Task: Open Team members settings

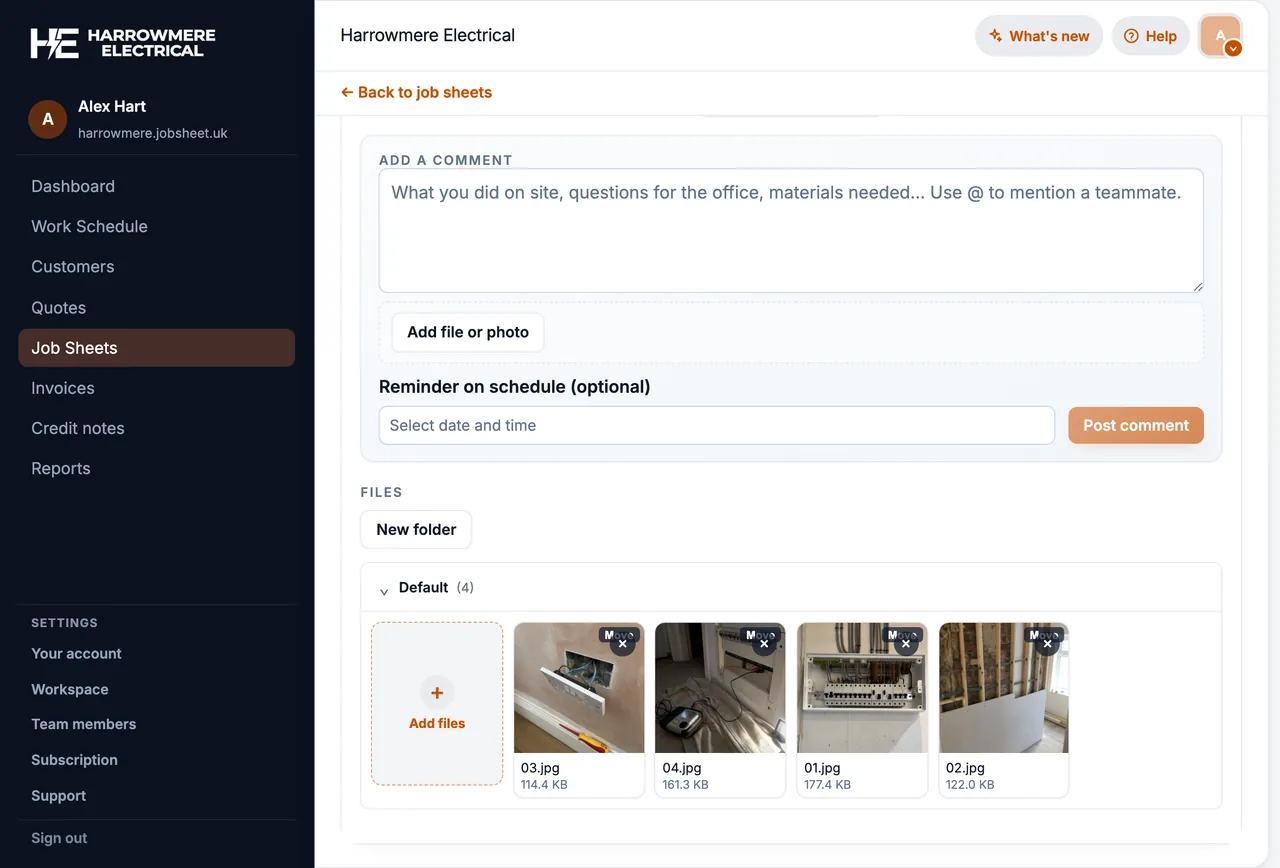Action: pyautogui.click(x=83, y=724)
